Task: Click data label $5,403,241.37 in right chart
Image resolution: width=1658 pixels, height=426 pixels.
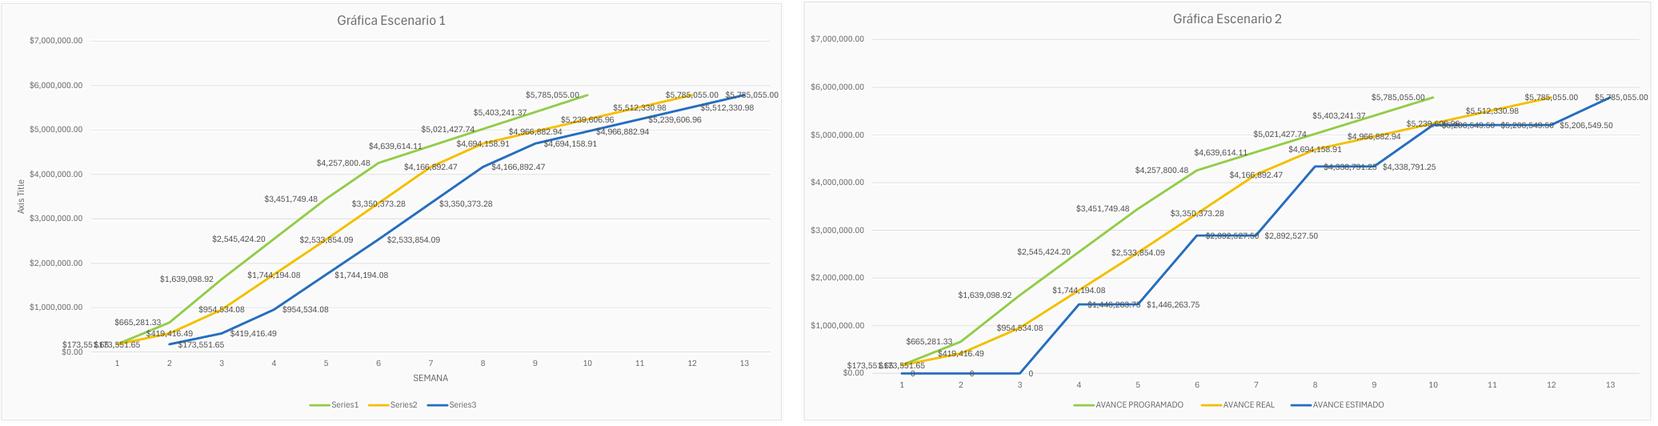Action: pyautogui.click(x=1340, y=116)
